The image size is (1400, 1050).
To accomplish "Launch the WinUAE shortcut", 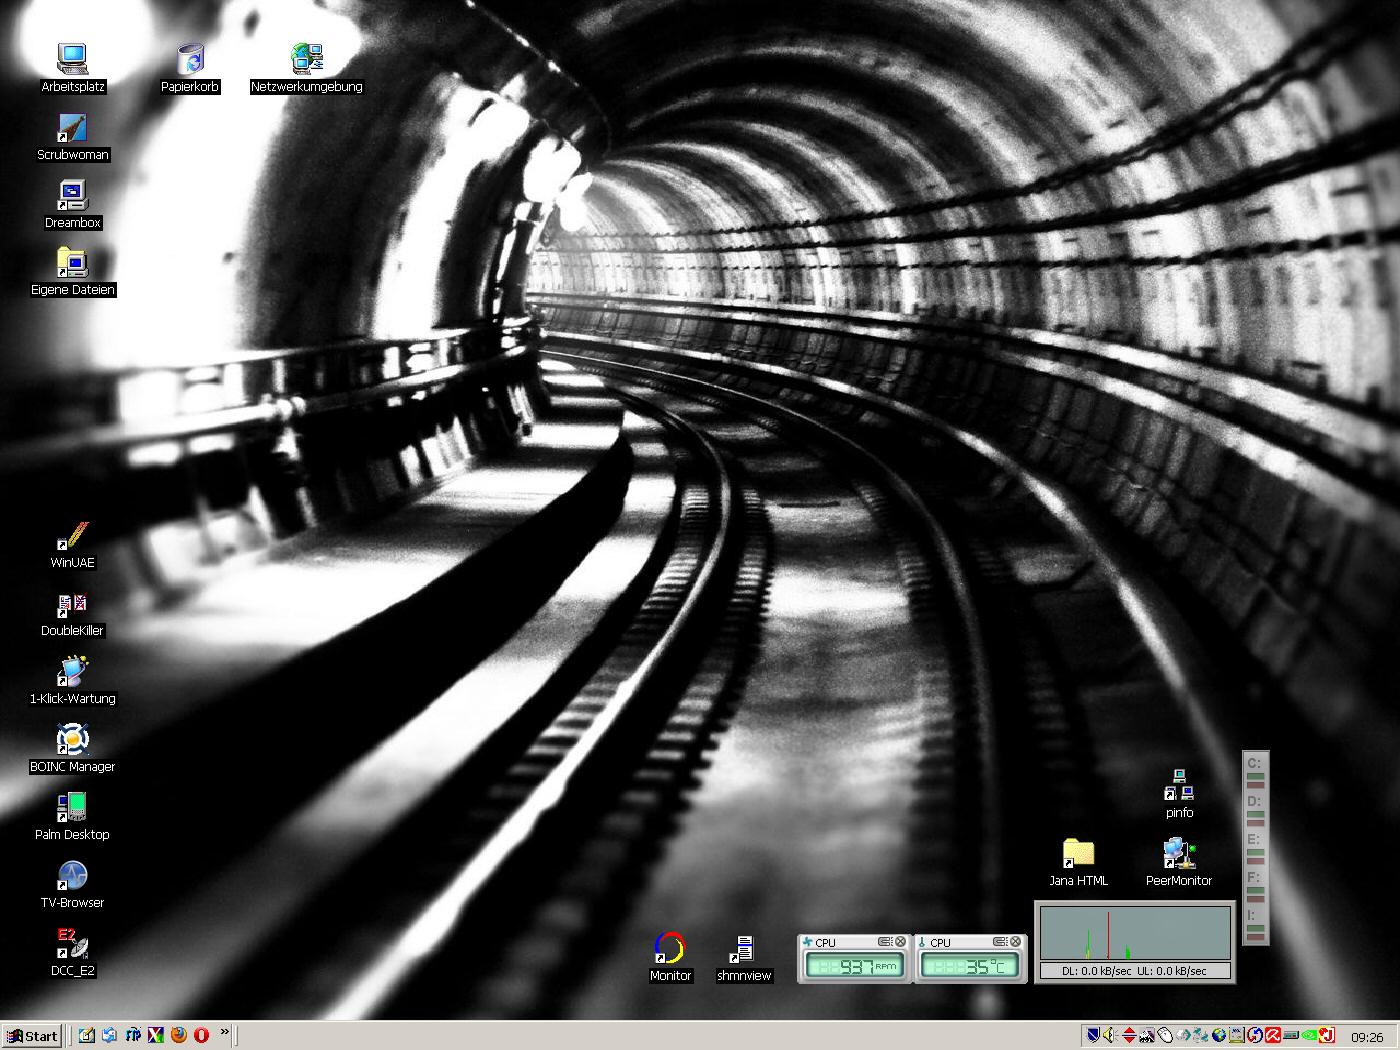I will tap(72, 537).
